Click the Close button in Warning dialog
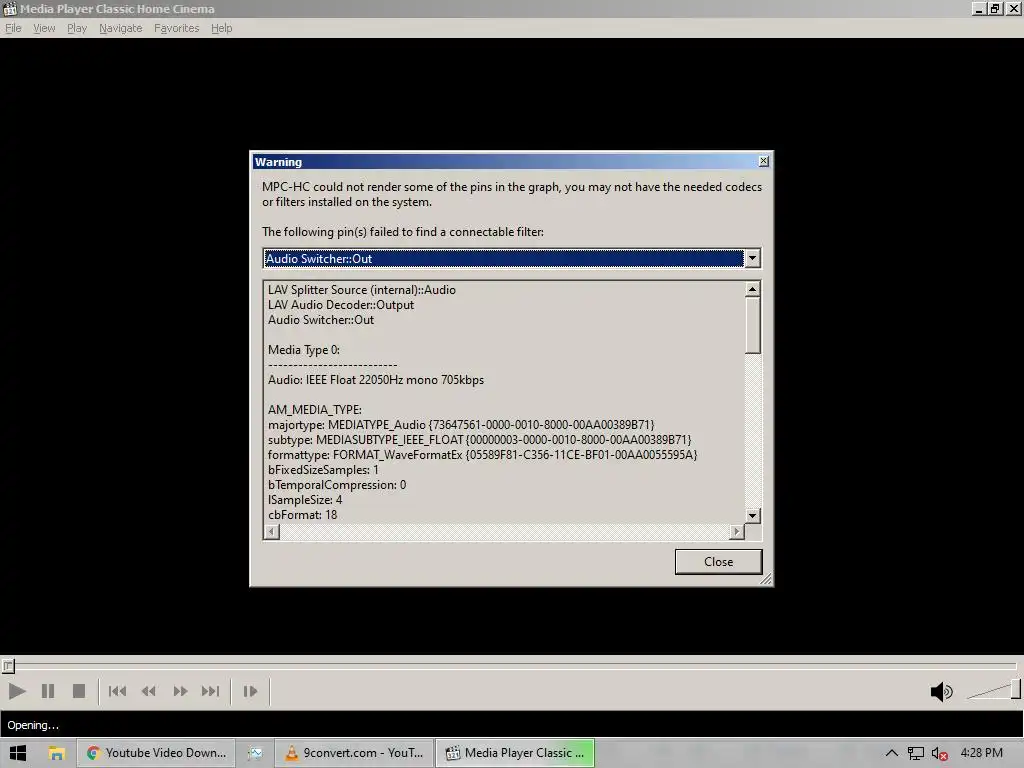1024x768 pixels. pos(718,562)
